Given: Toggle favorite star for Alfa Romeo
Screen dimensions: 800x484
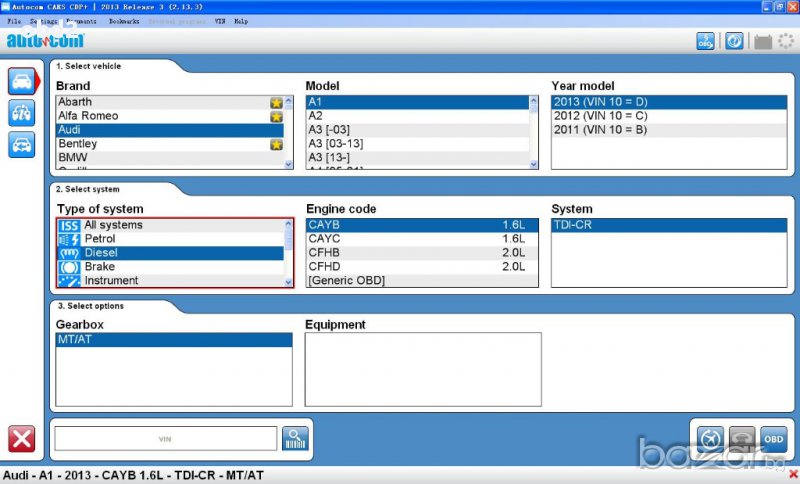Looking at the screenshot, I should pyautogui.click(x=276, y=116).
